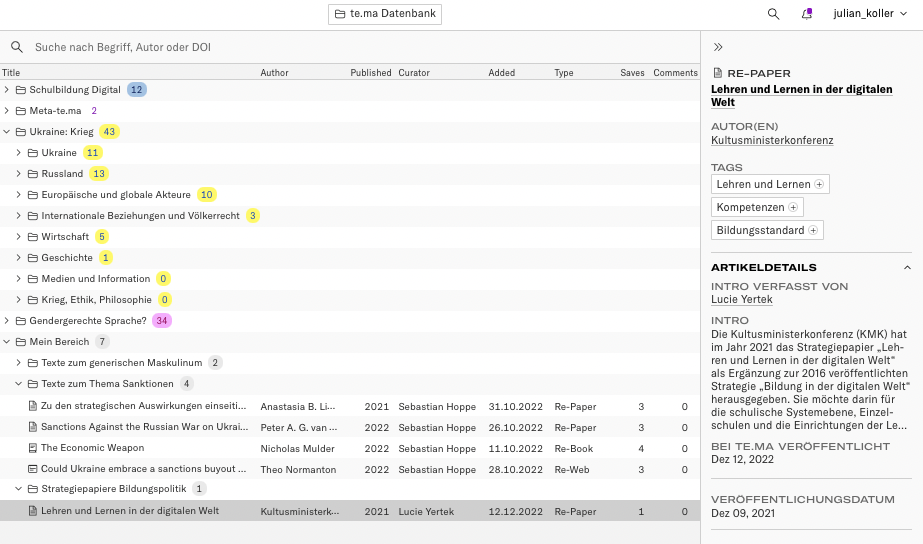
Task: Expand the Russland folder
Action: click(19, 174)
